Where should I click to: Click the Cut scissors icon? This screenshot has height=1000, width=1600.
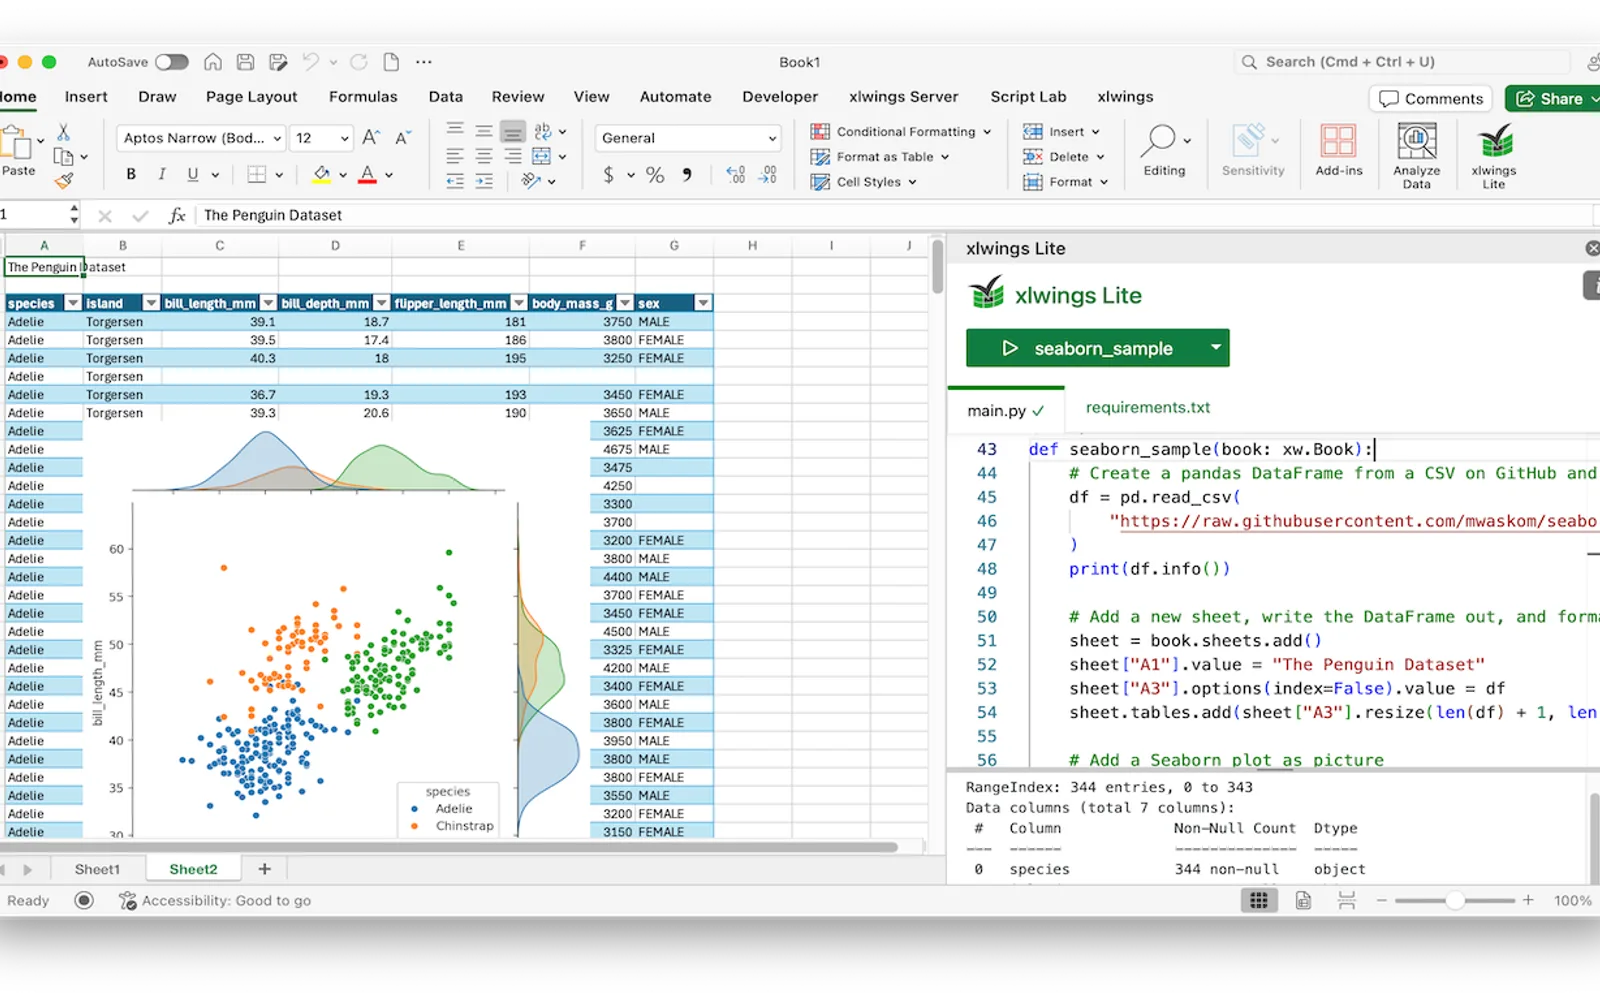coord(63,132)
